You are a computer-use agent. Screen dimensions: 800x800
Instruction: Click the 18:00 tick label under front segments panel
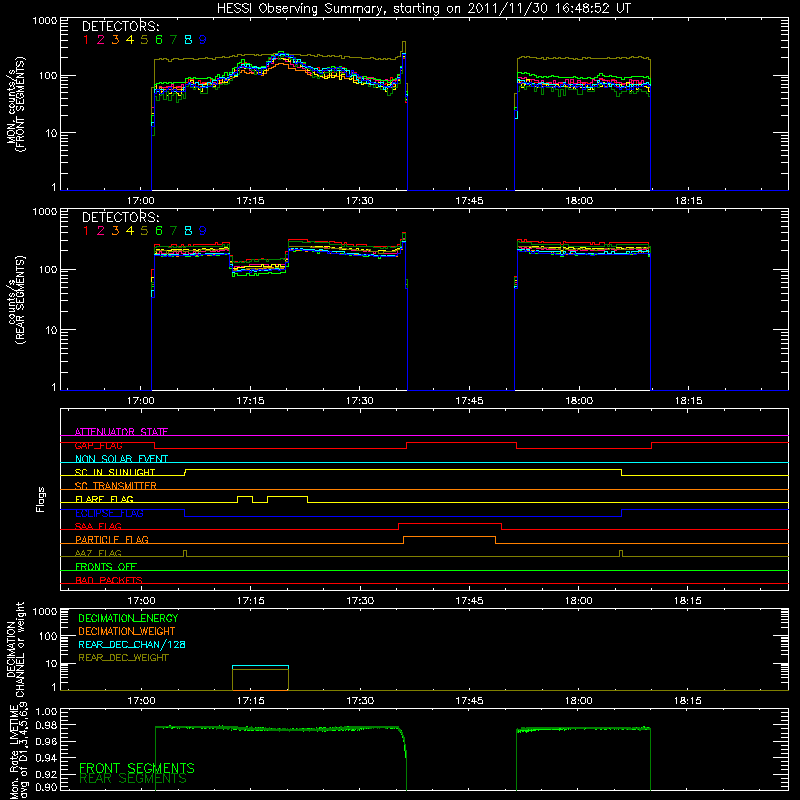coord(579,201)
